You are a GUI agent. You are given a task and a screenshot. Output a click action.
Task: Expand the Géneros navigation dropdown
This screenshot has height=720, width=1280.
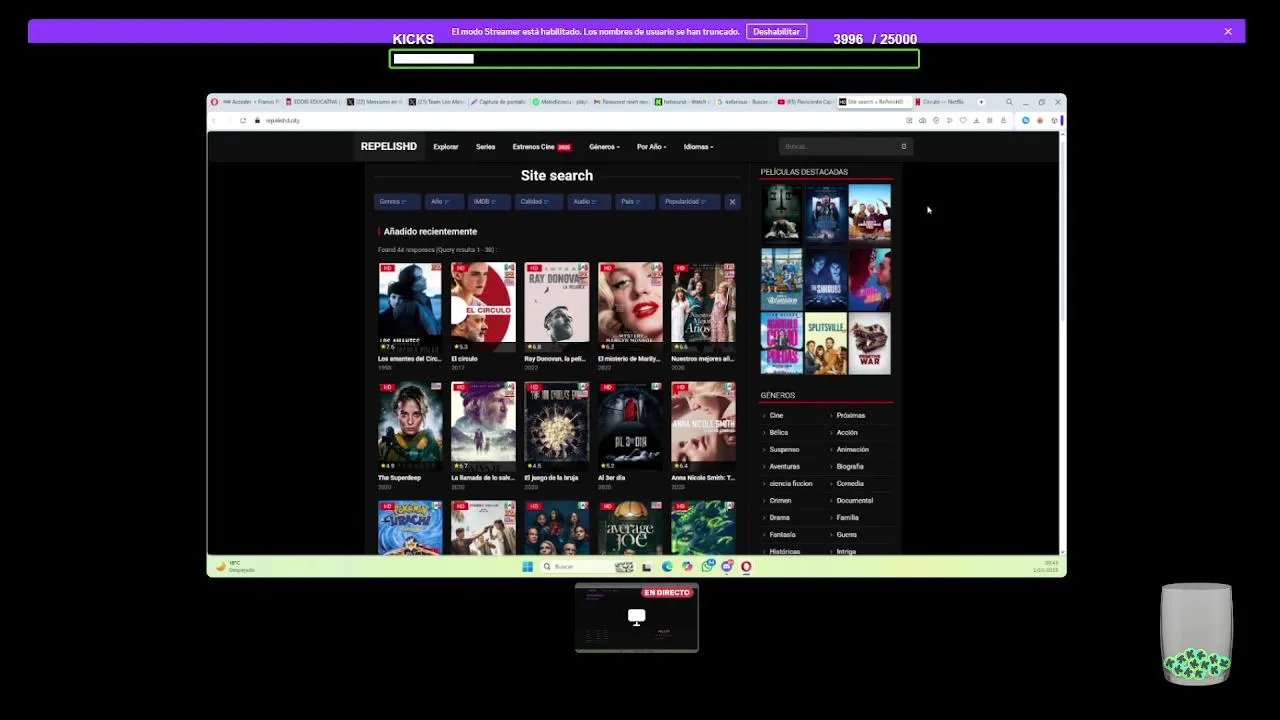[604, 147]
